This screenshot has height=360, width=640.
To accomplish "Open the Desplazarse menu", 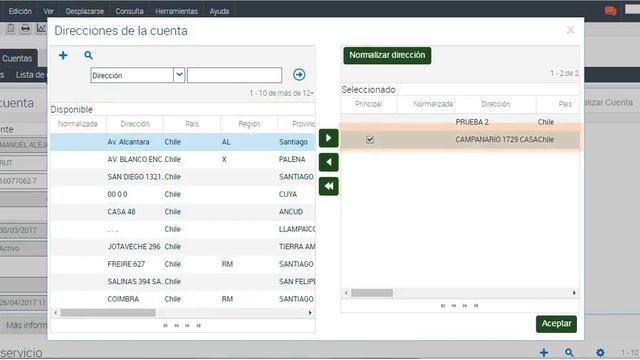I will 85,11.
